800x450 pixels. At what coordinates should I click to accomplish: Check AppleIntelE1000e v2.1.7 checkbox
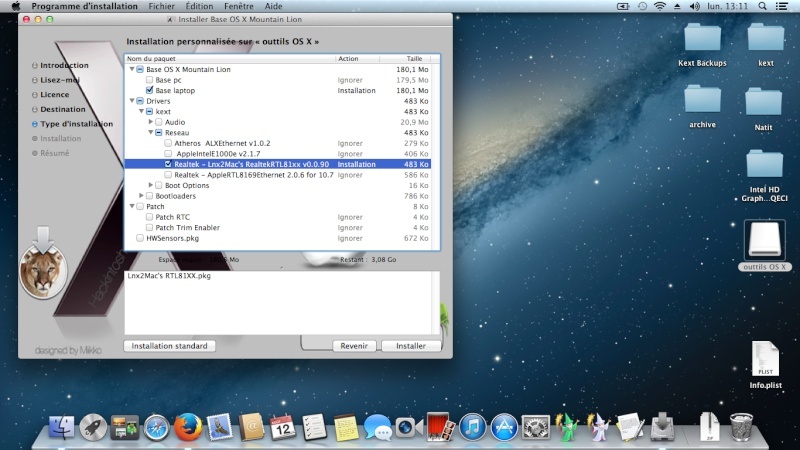(168, 154)
